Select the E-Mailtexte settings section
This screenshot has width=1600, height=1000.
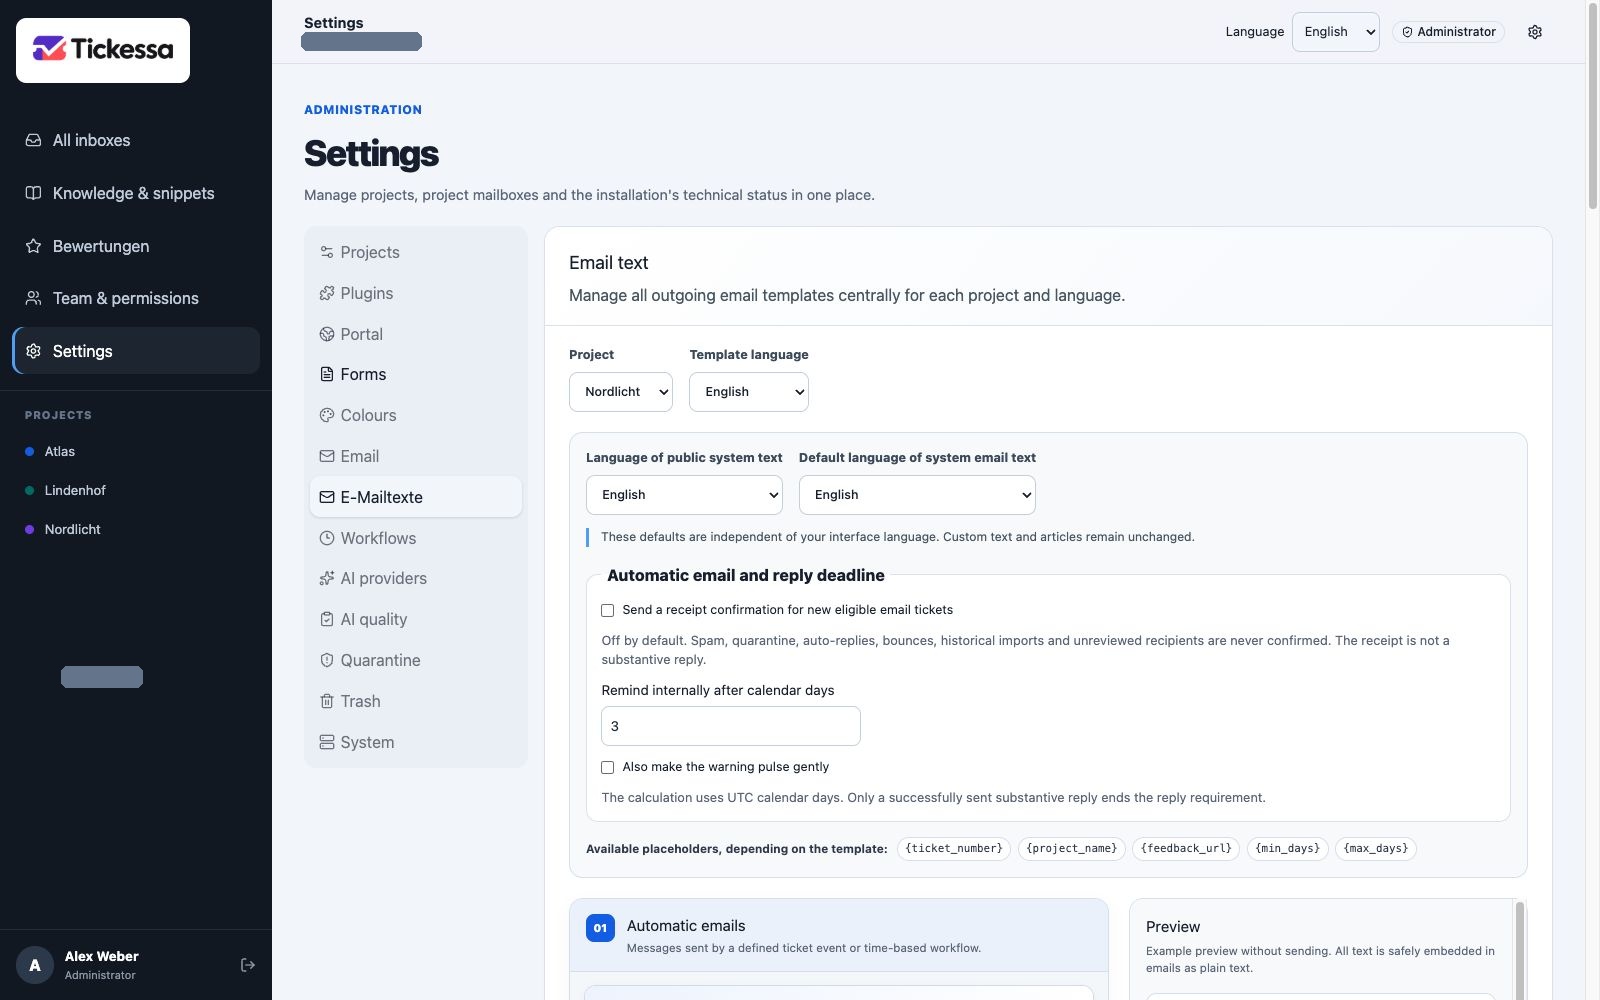(x=416, y=497)
